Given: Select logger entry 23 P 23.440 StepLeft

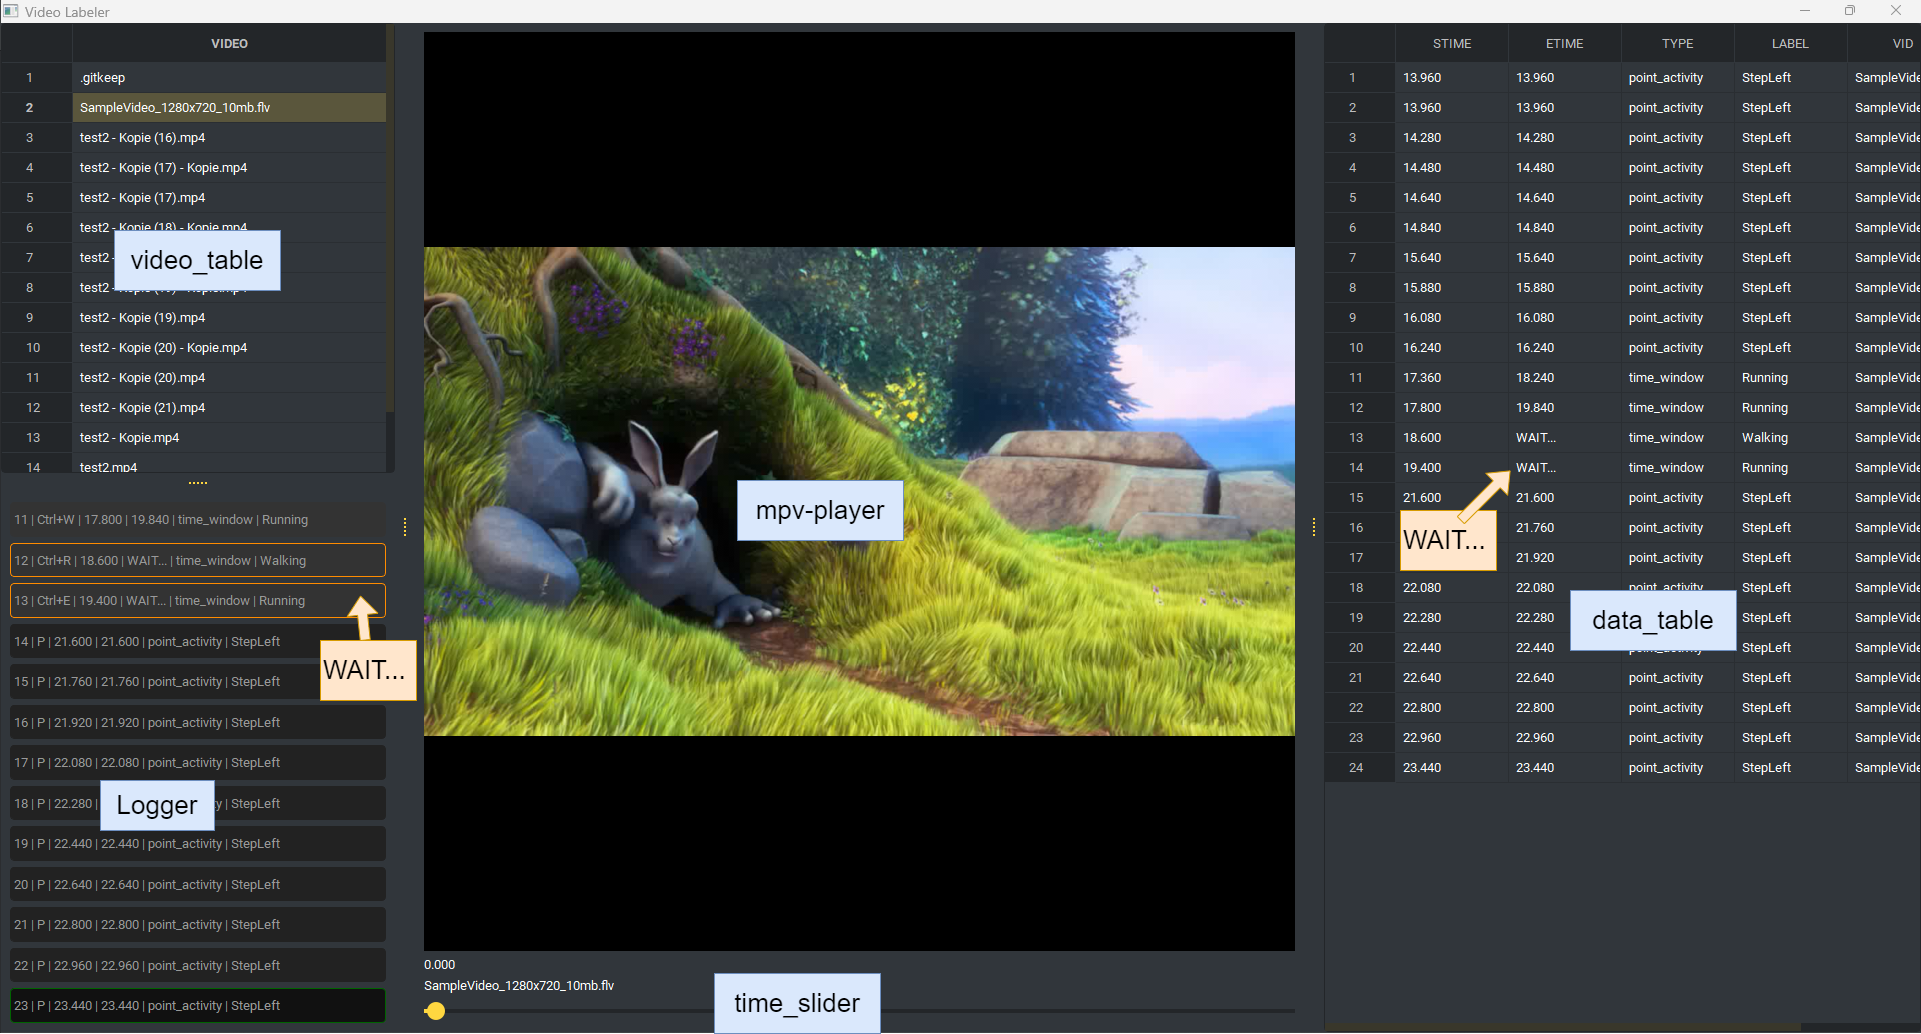Looking at the screenshot, I should tap(198, 1006).
